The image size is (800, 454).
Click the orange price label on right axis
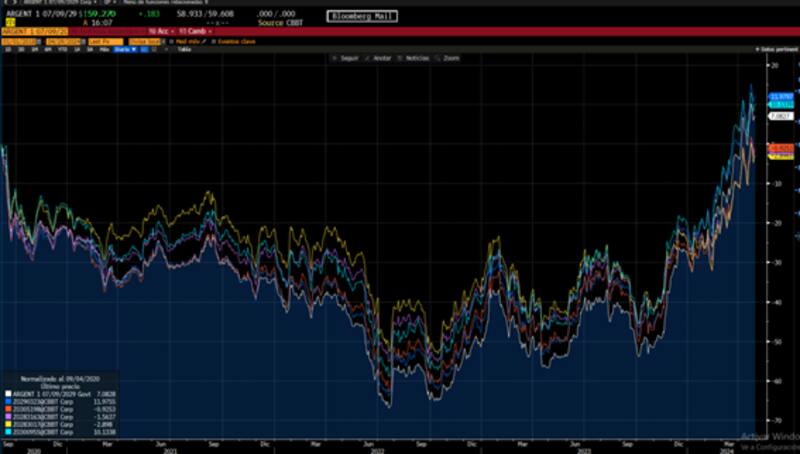780,148
